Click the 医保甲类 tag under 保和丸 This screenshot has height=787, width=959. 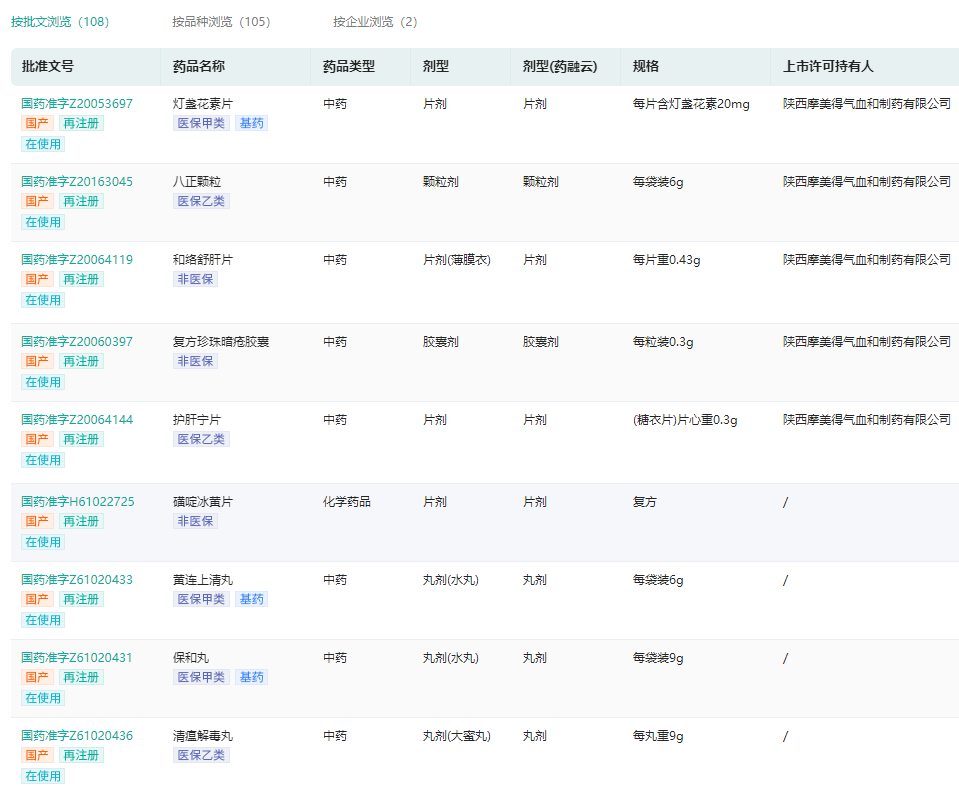click(201, 677)
